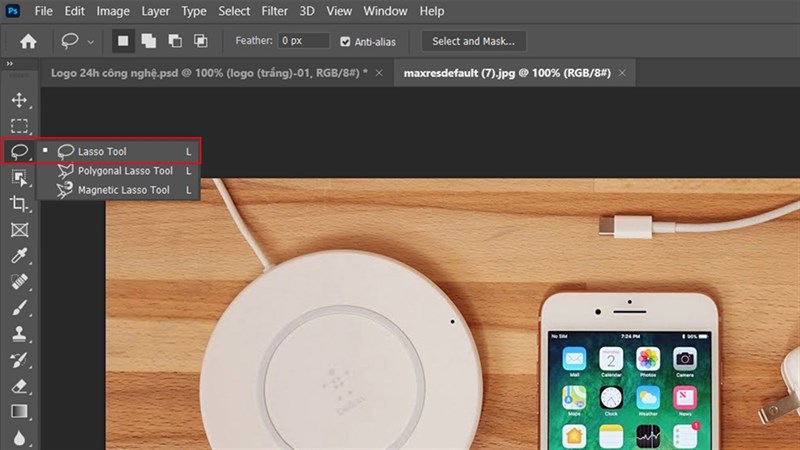Open the File menu
Screen dimensions: 800x450
(x=43, y=11)
